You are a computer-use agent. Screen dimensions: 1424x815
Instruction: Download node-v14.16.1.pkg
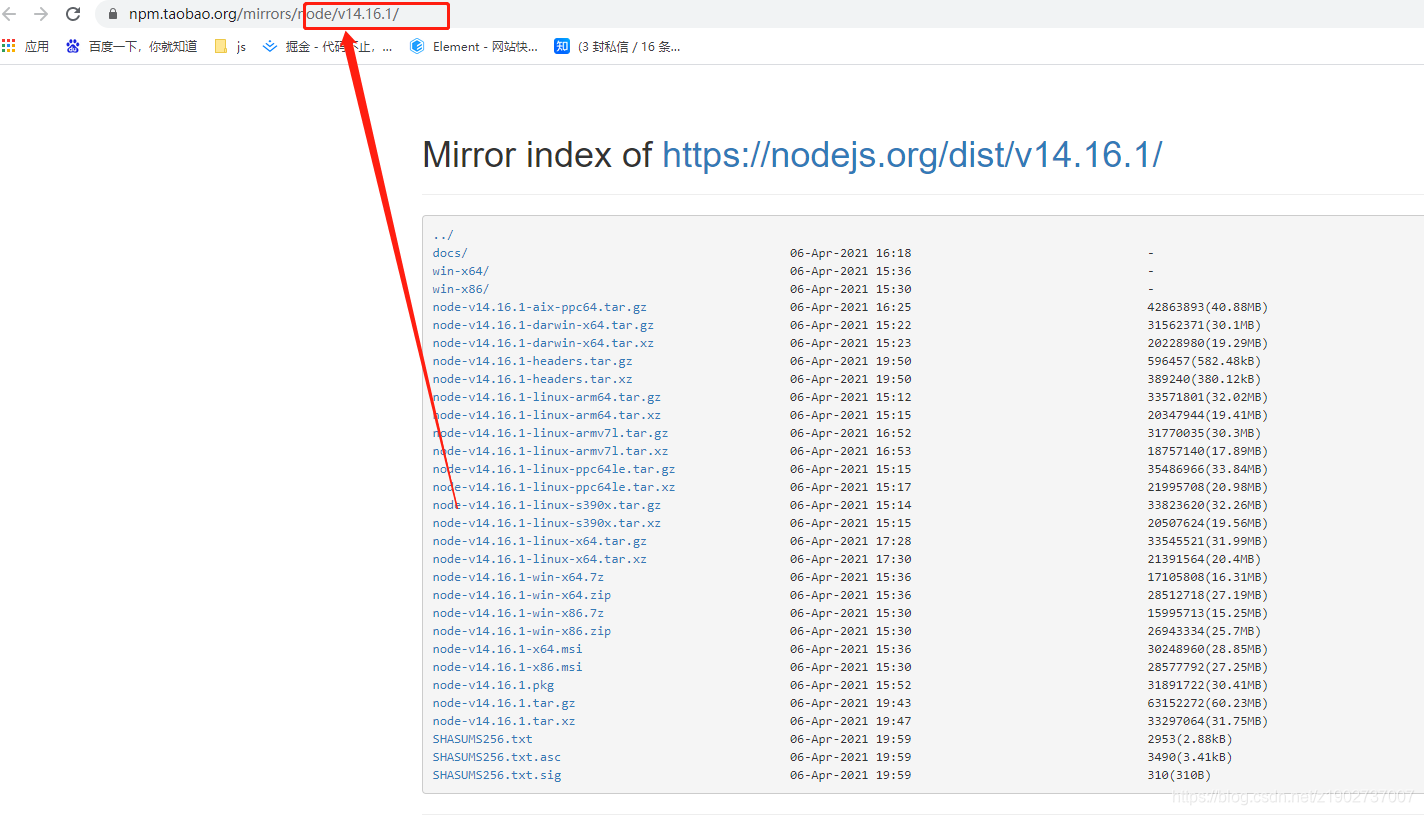pos(493,685)
